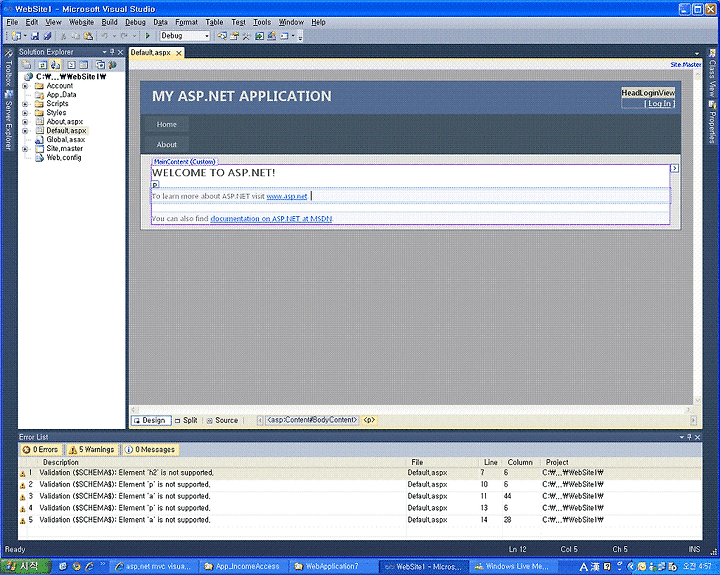Expand the Styles folder node
Image resolution: width=720 pixels, height=575 pixels.
[x=25, y=113]
